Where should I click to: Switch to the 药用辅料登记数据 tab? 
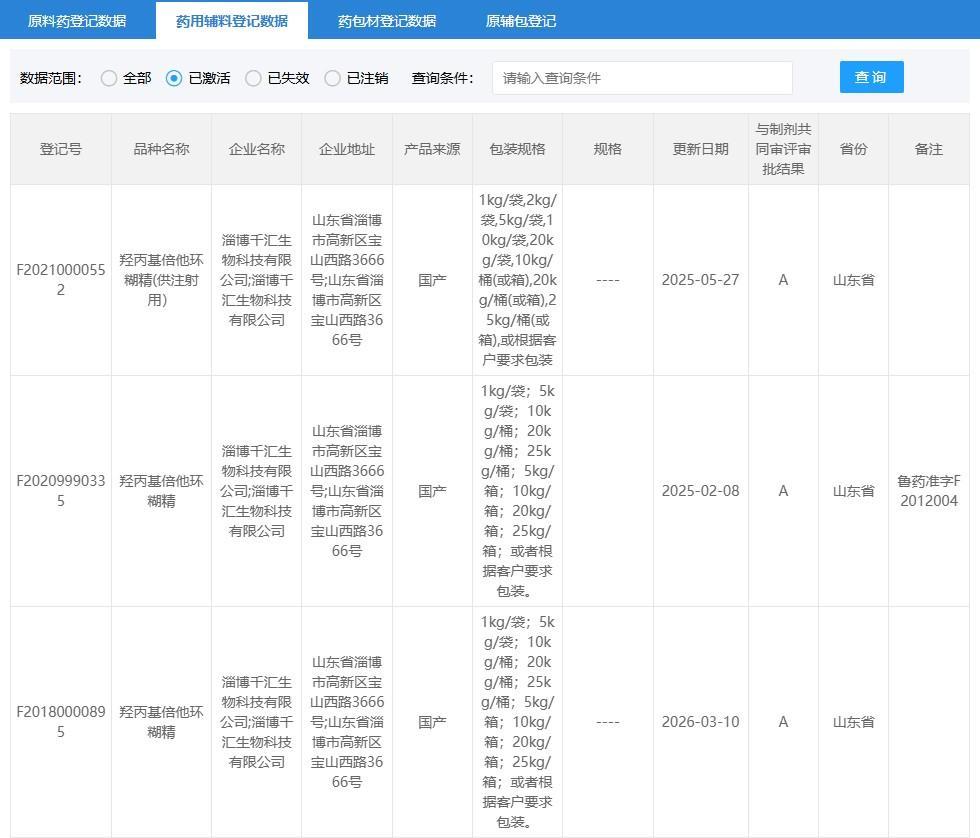[x=232, y=20]
